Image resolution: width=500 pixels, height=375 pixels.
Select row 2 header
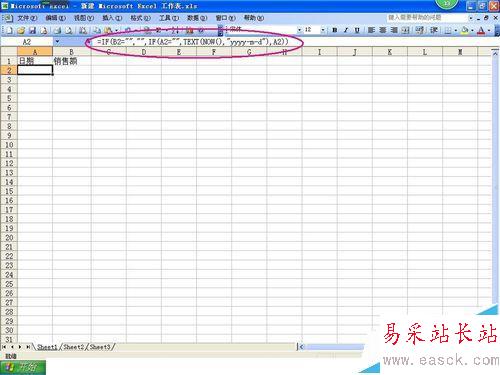[9, 70]
